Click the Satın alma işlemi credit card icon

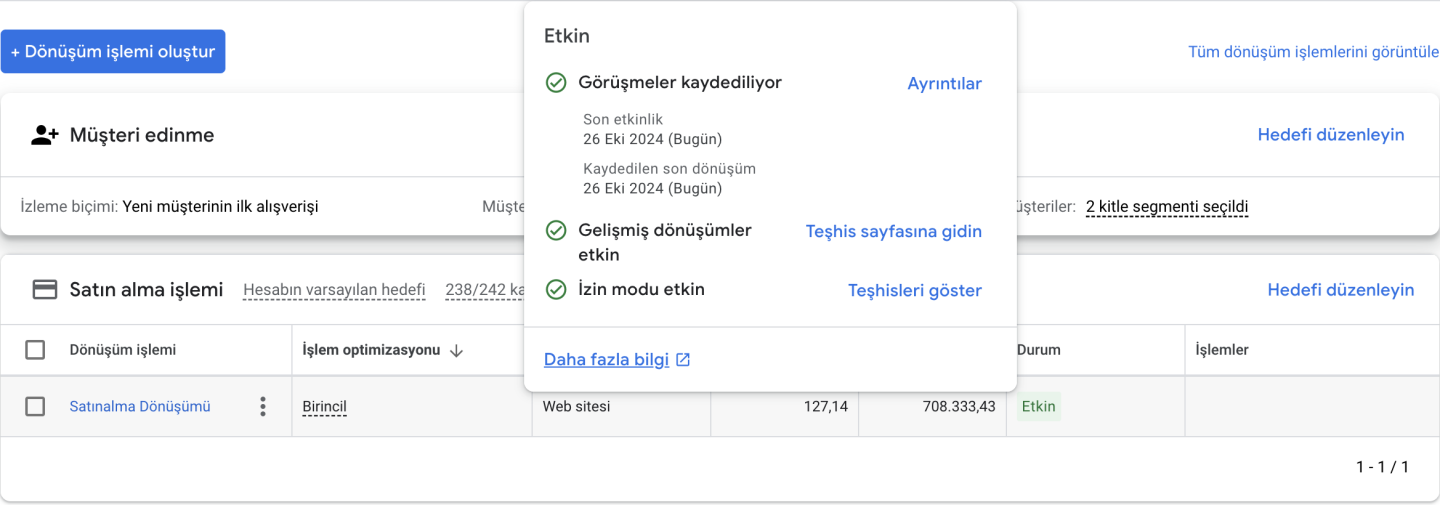pos(45,290)
